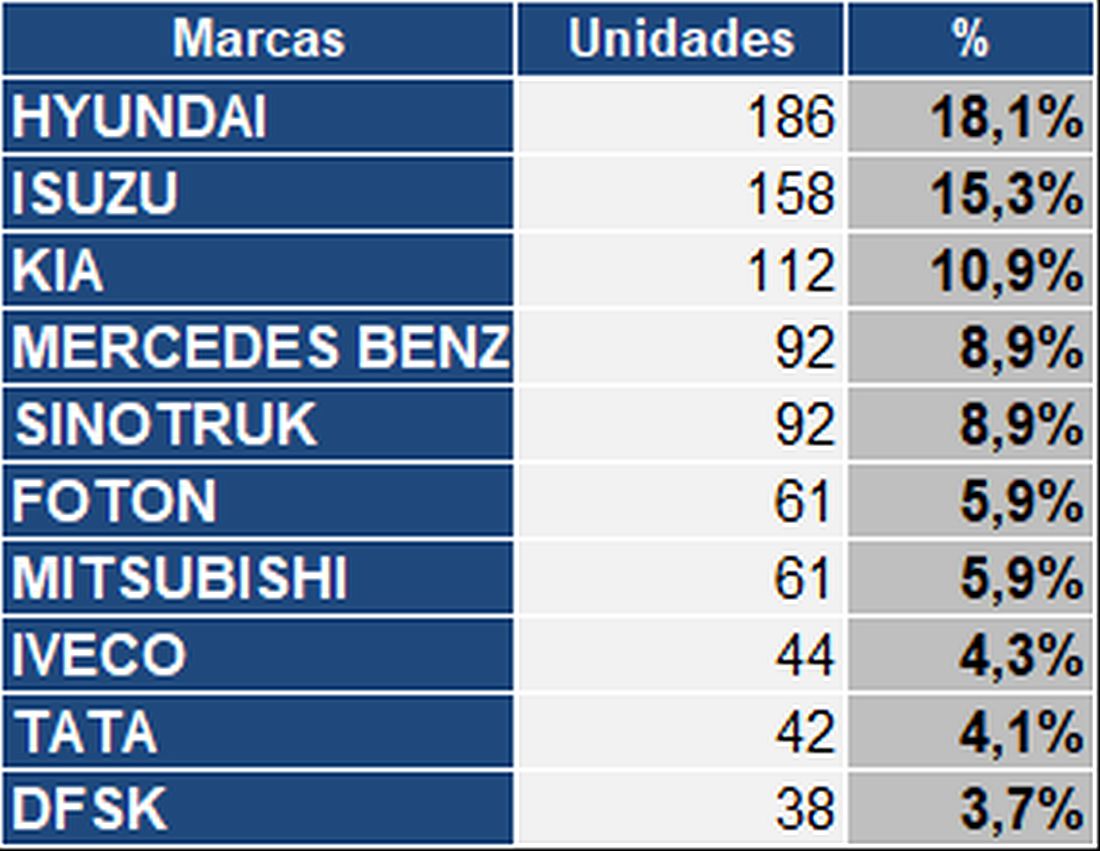
Task: Click the Unidades column header
Action: [681, 39]
